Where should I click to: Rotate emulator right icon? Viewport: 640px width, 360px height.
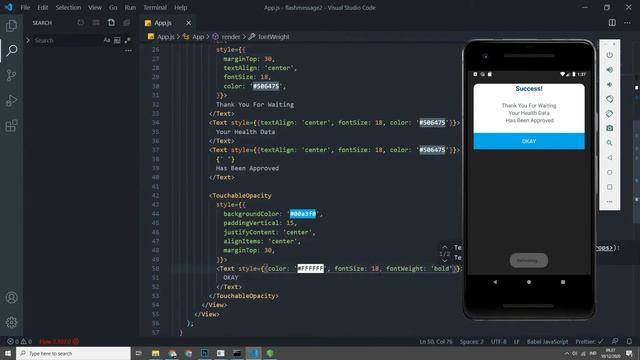click(x=609, y=114)
